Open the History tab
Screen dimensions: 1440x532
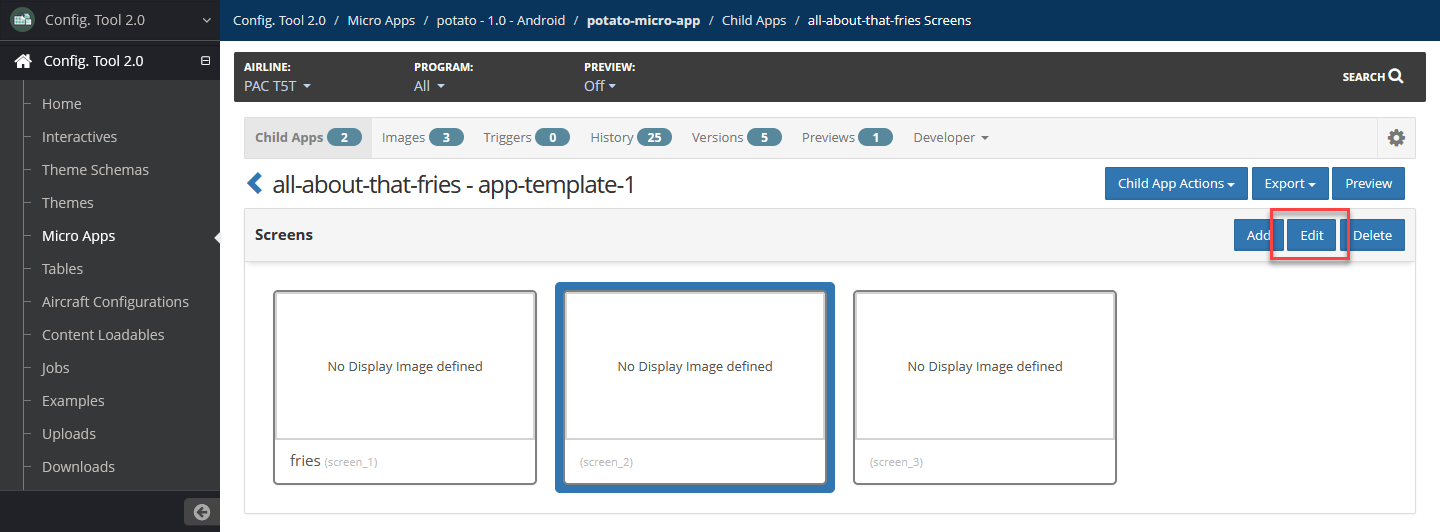pyautogui.click(x=631, y=138)
